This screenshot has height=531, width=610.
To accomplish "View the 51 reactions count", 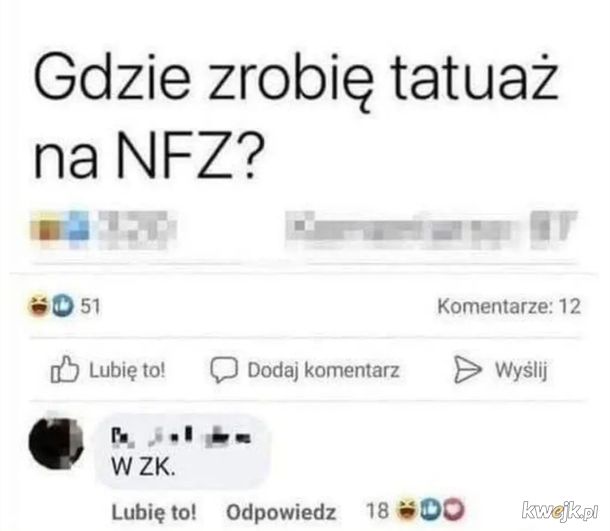I will coord(90,306).
